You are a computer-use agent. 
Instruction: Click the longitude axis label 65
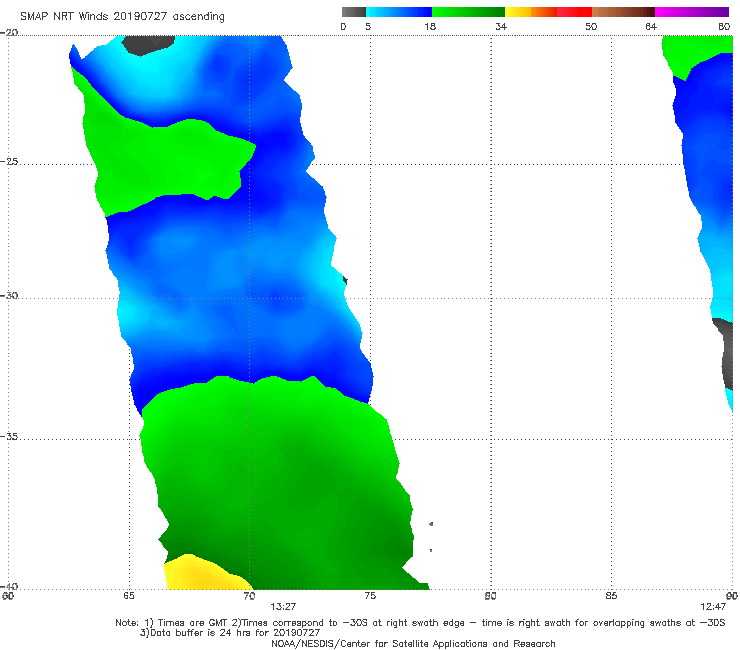(129, 596)
